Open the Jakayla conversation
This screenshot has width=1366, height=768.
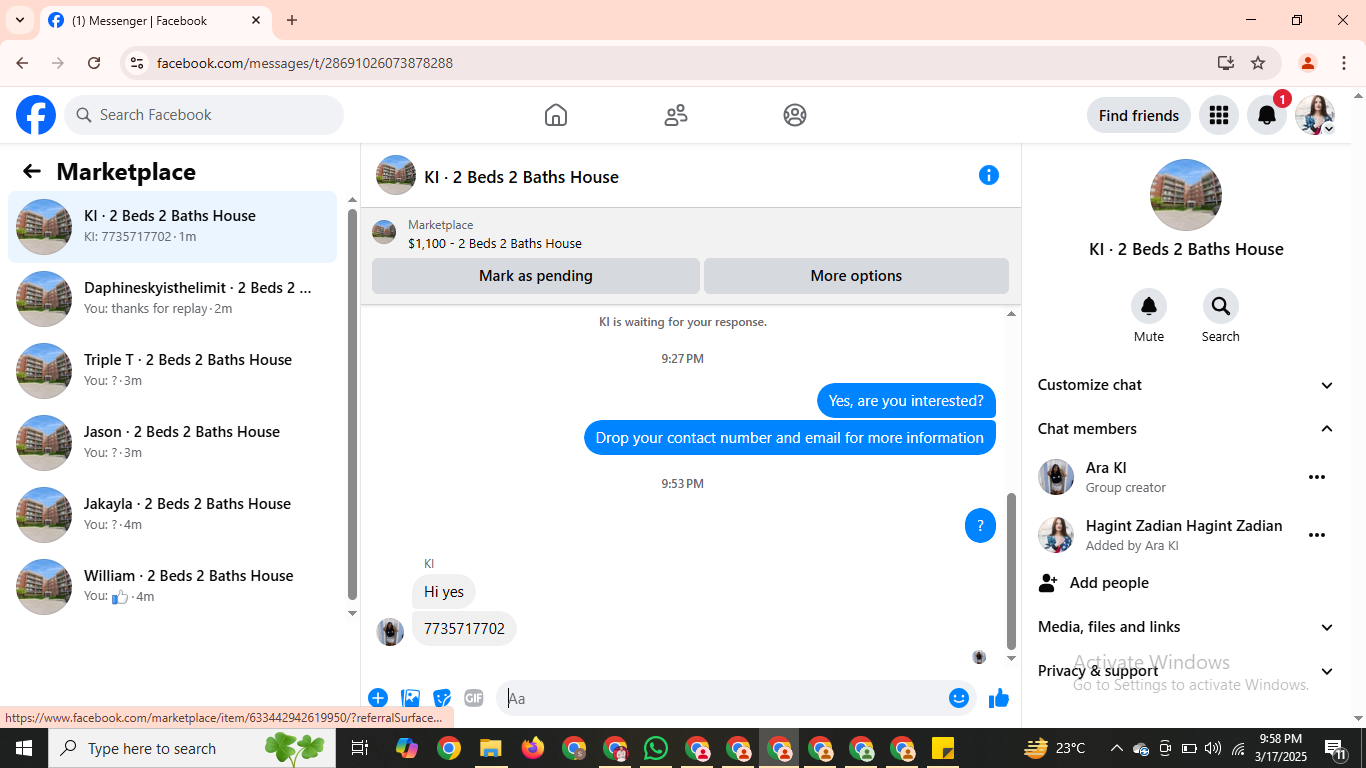click(172, 514)
